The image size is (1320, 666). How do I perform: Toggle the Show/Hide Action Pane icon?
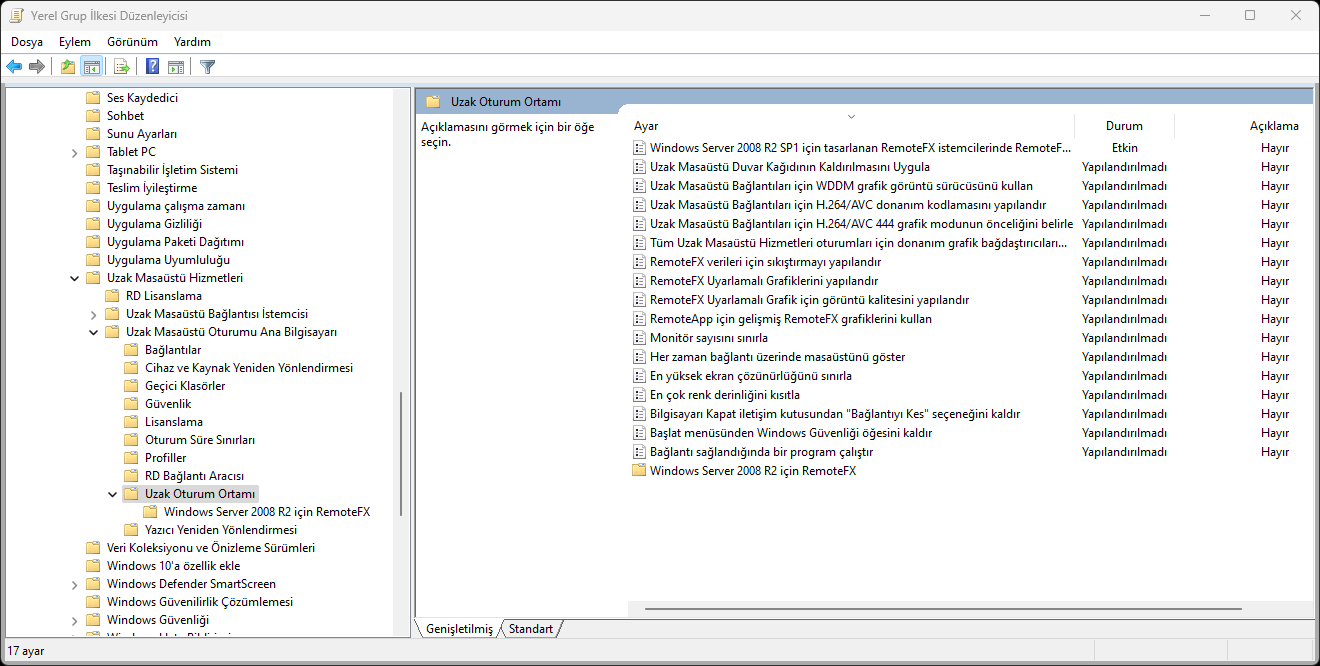(x=176, y=67)
